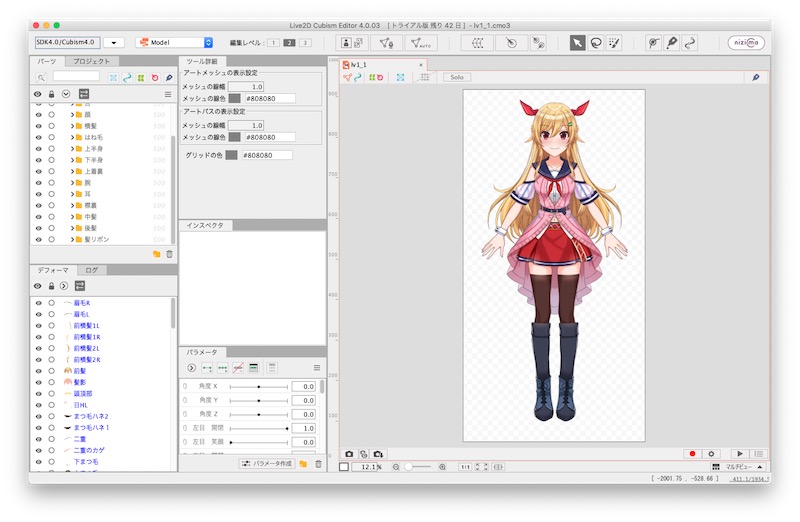Click the red rotation icon in the parts palette
The height and width of the screenshot is (522, 800).
[x=155, y=78]
